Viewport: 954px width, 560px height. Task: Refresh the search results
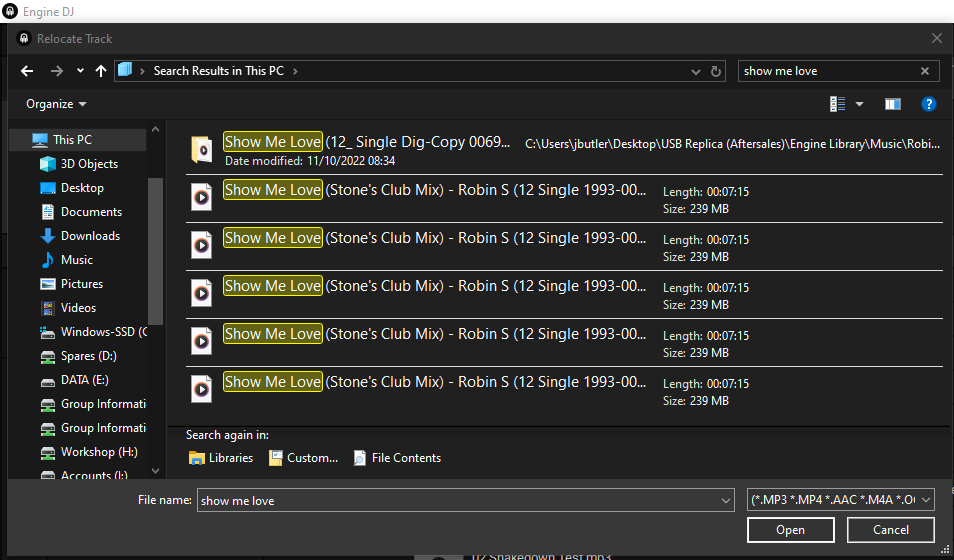click(716, 72)
